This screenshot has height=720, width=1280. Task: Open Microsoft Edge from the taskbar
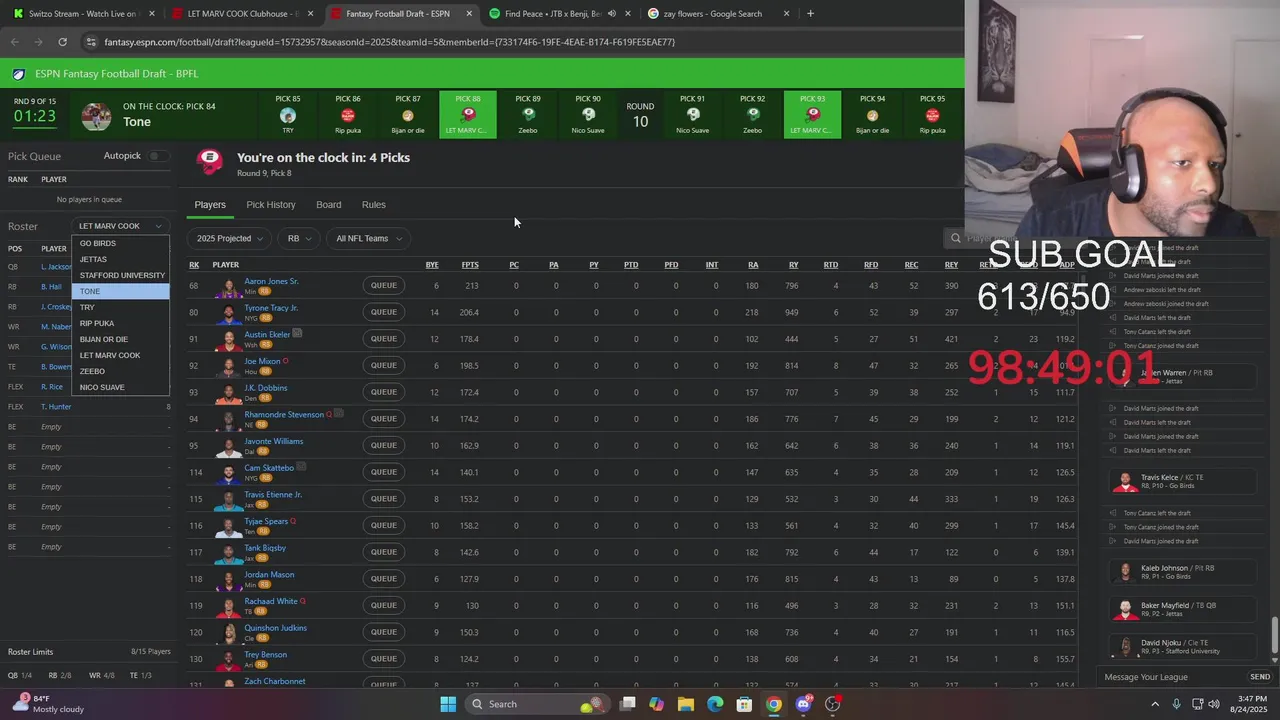click(715, 704)
